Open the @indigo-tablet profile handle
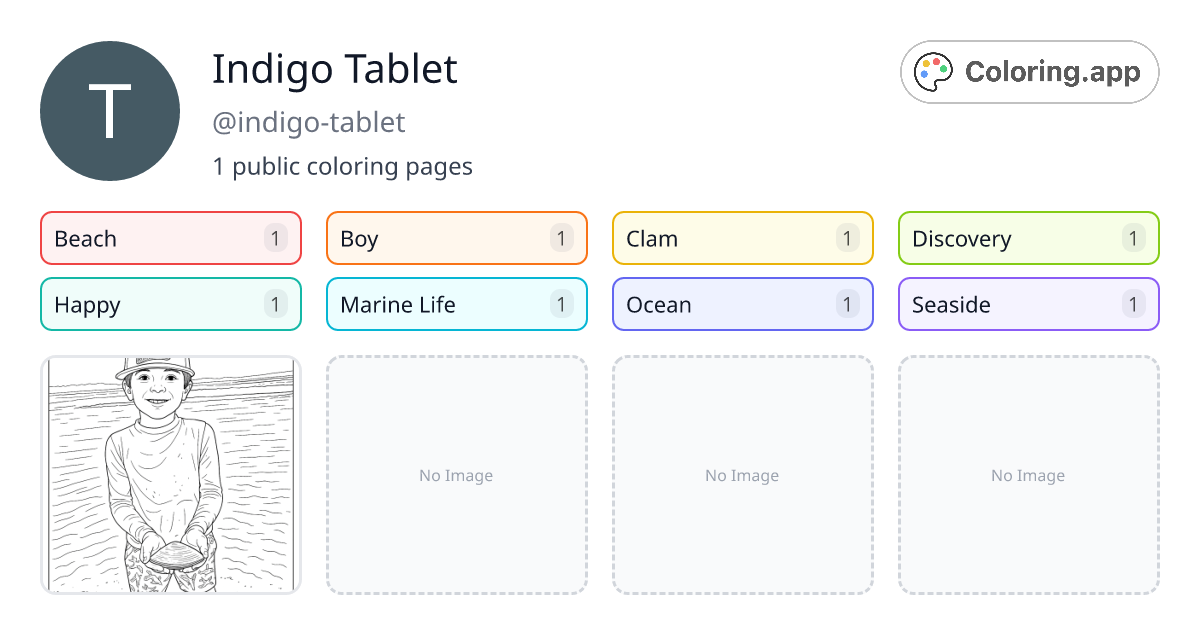 (x=308, y=123)
